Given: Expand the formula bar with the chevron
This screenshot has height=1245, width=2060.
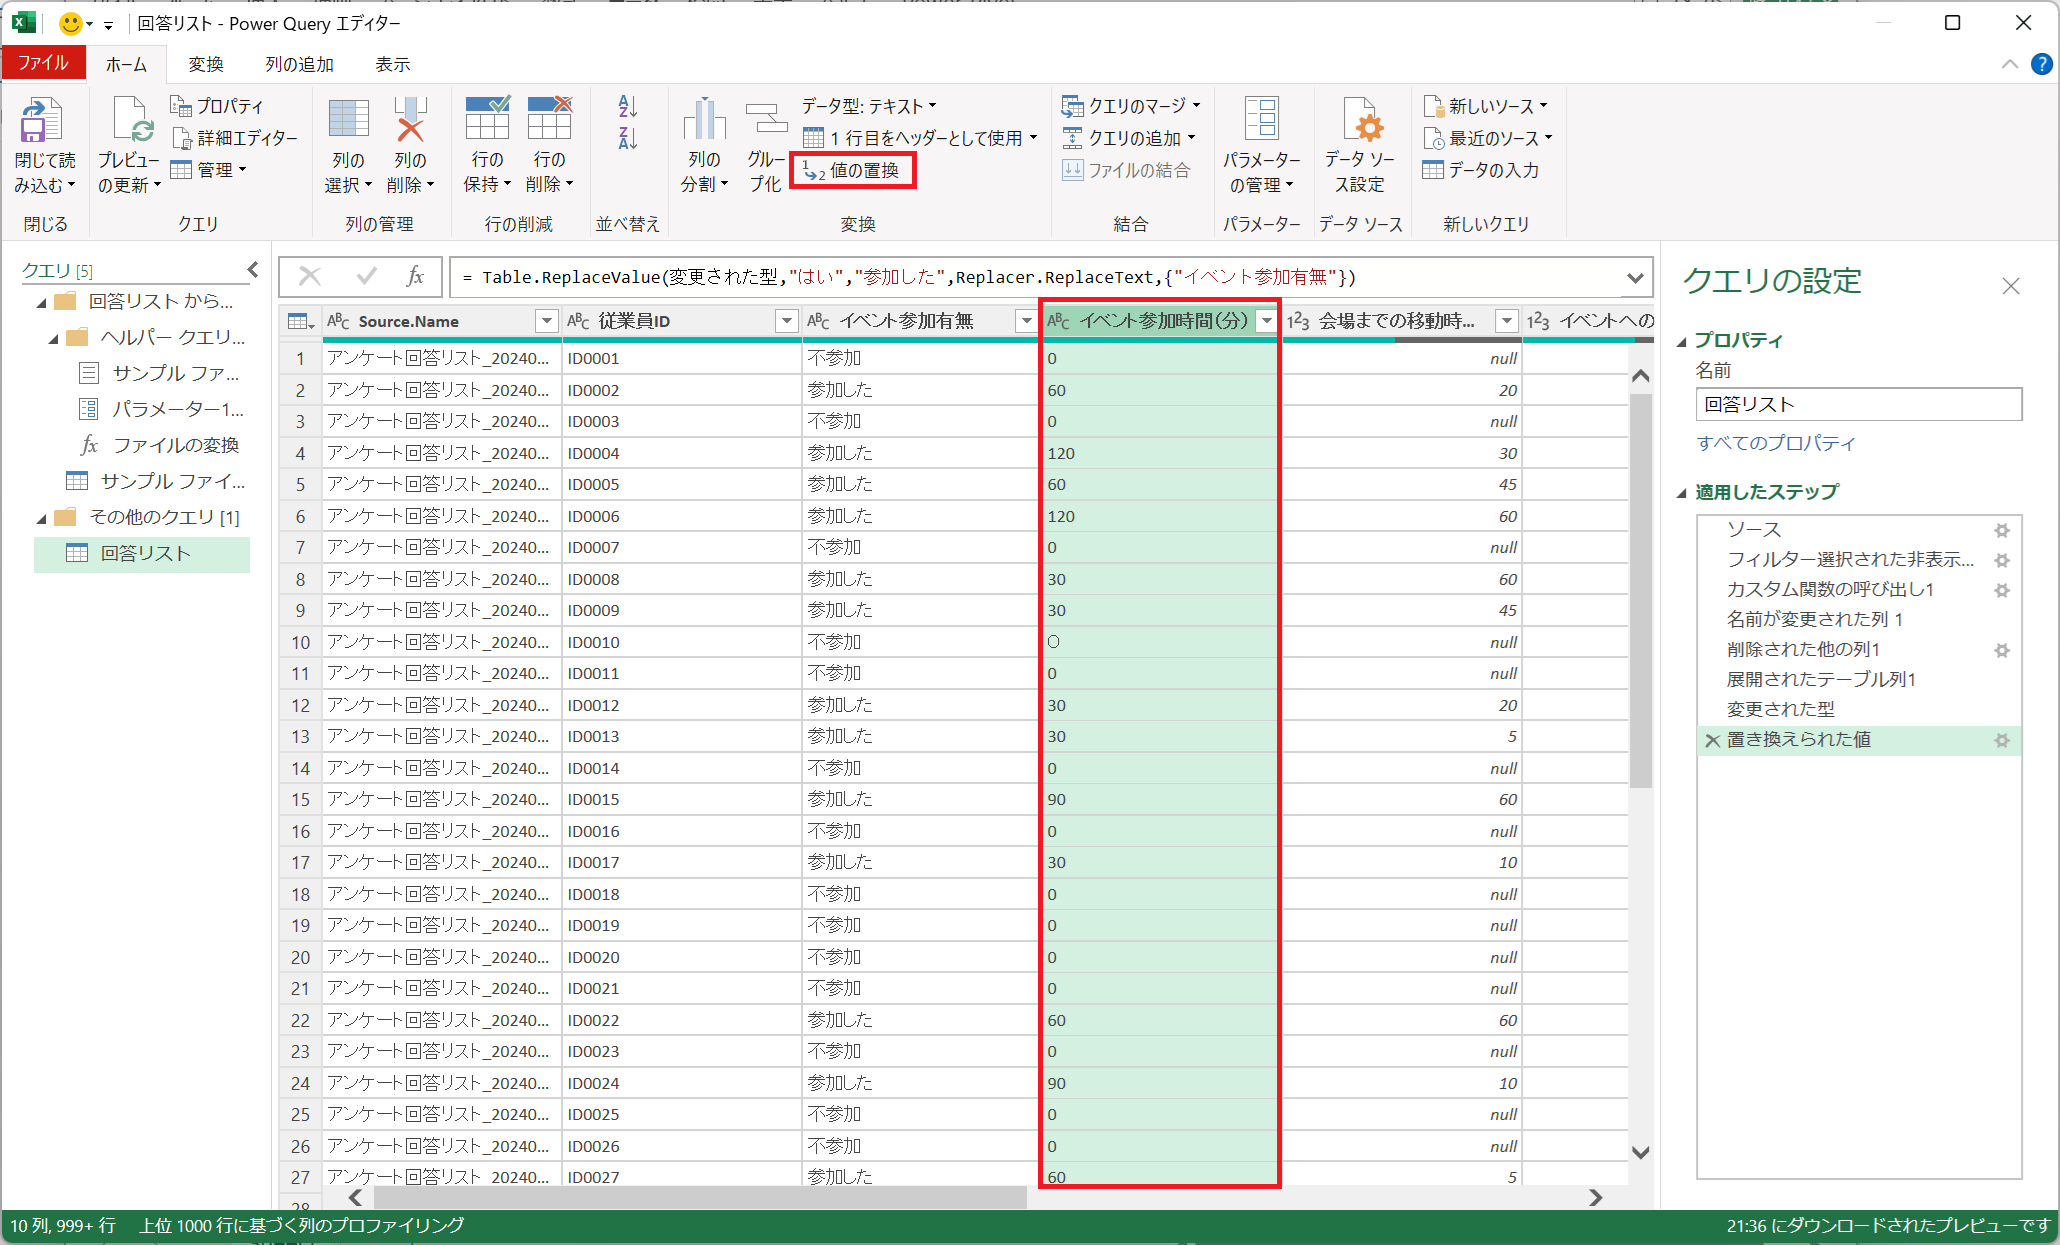Looking at the screenshot, I should click(1636, 277).
